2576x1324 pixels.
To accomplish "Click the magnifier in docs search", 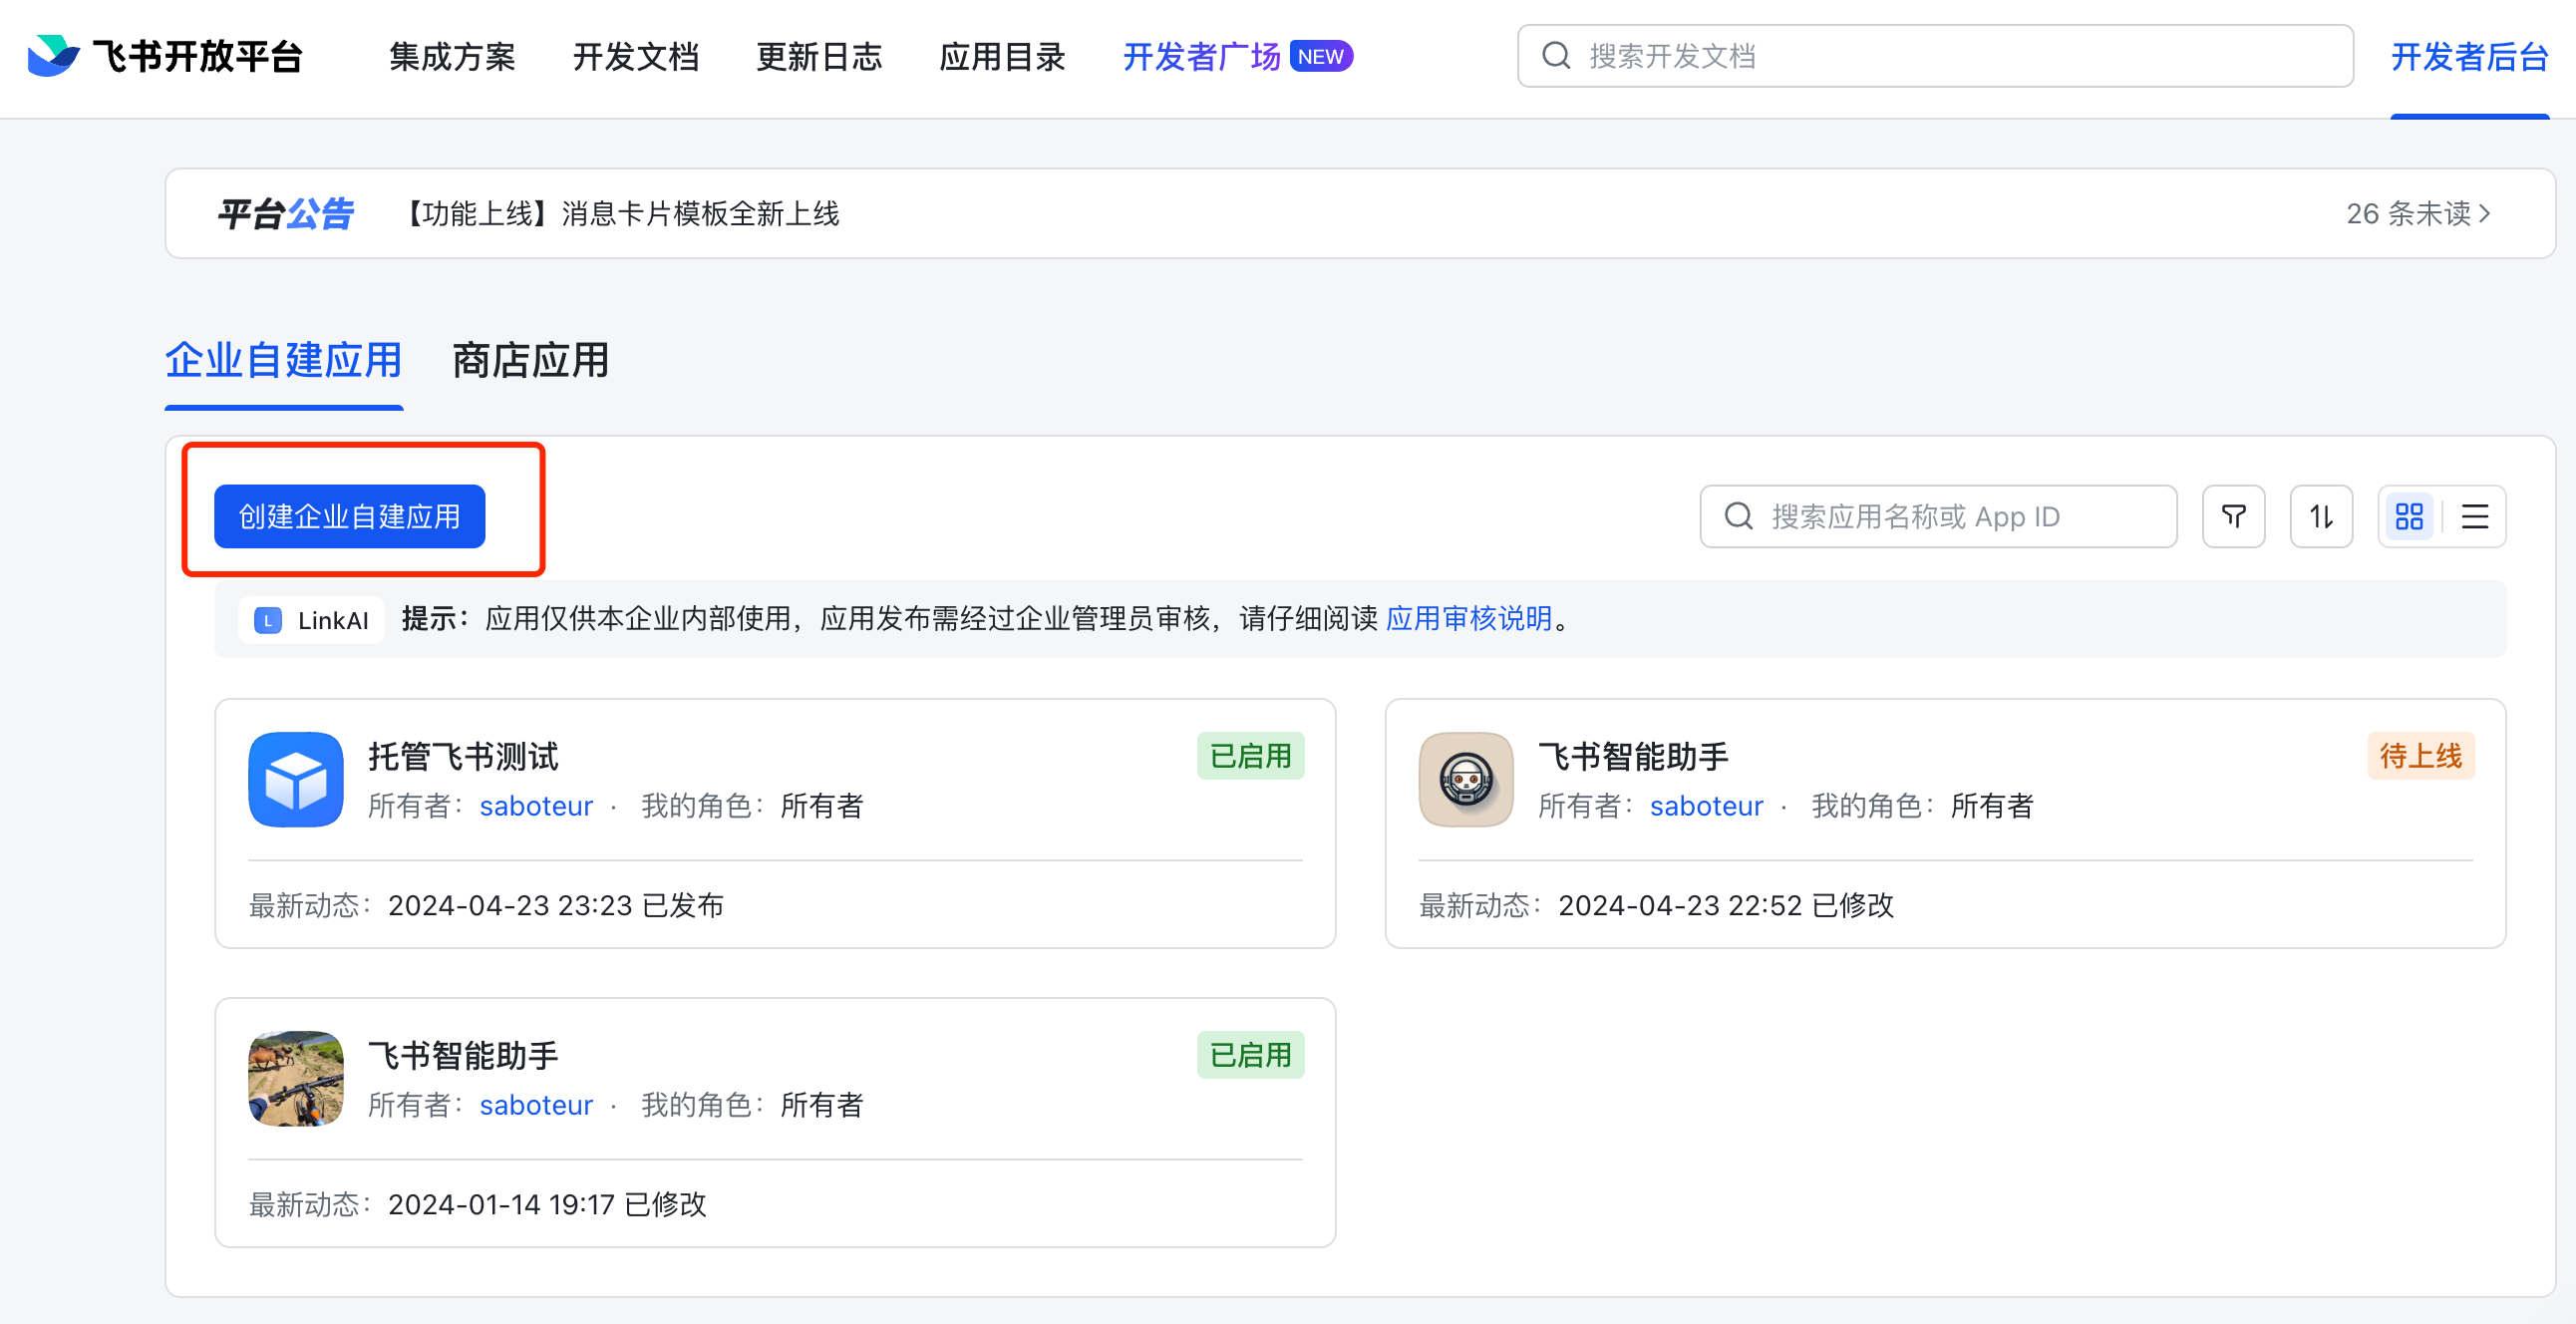I will [1556, 56].
